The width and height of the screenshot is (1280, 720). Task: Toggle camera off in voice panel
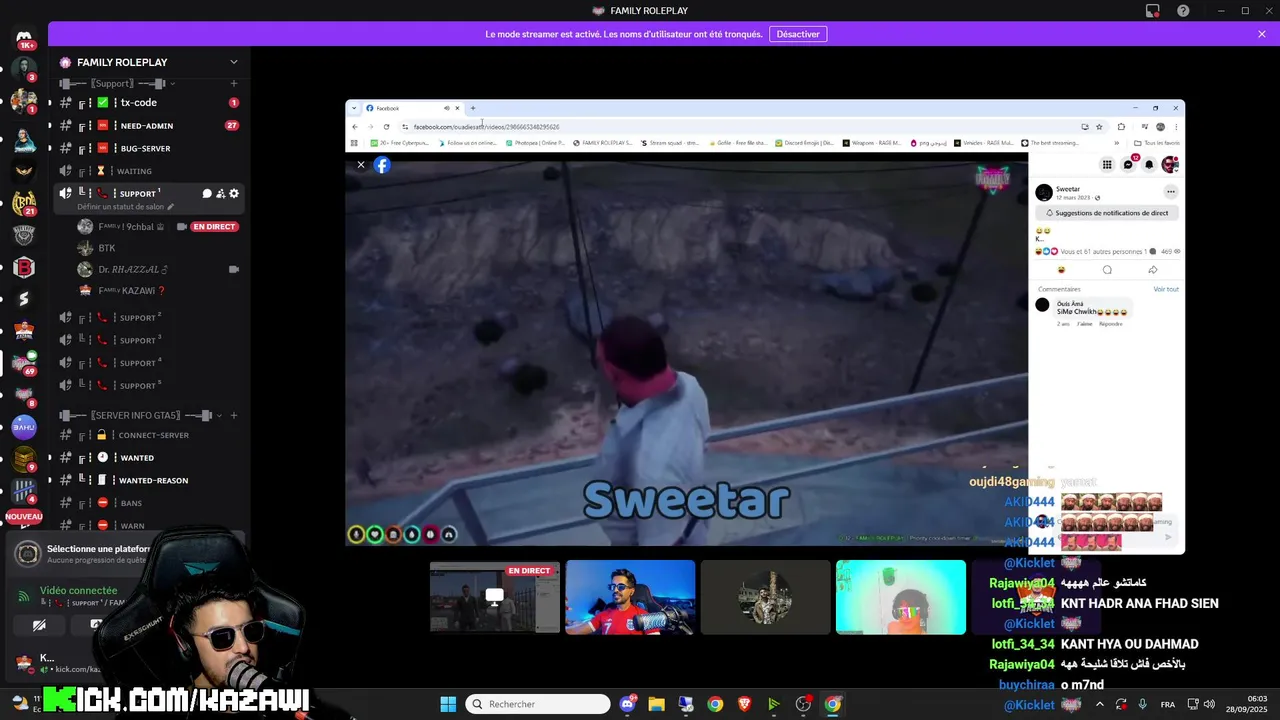39,625
